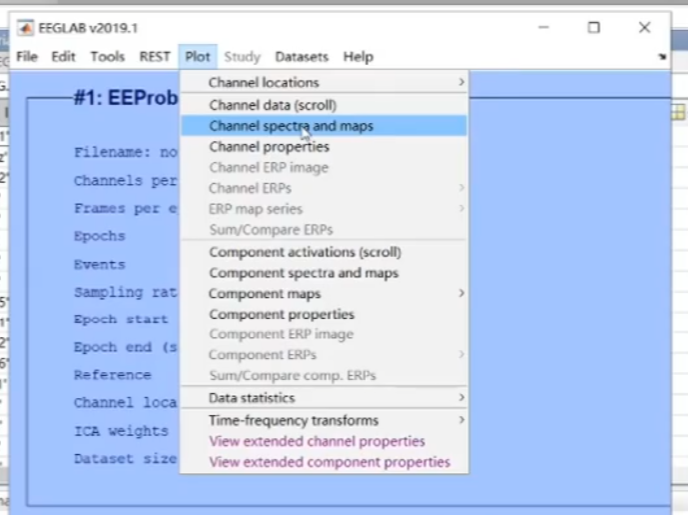The height and width of the screenshot is (515, 688).
Task: Open Channel properties from Plot menu
Action: click(x=268, y=147)
